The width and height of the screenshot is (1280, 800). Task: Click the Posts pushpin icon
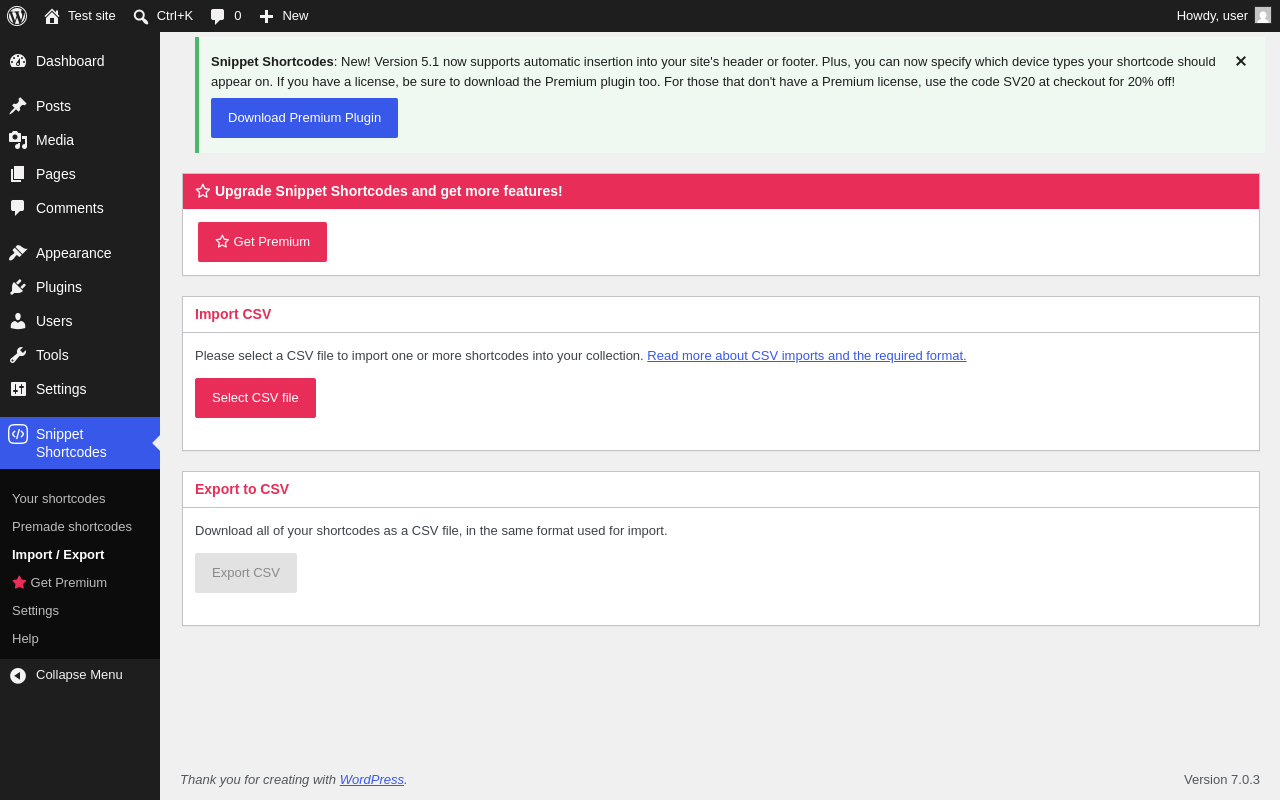(18, 106)
